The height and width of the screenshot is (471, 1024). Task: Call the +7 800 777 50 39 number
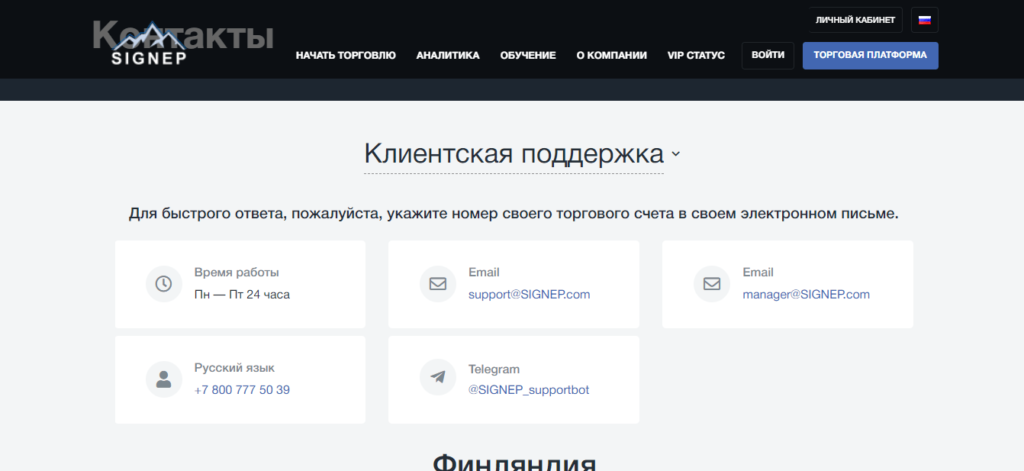242,390
